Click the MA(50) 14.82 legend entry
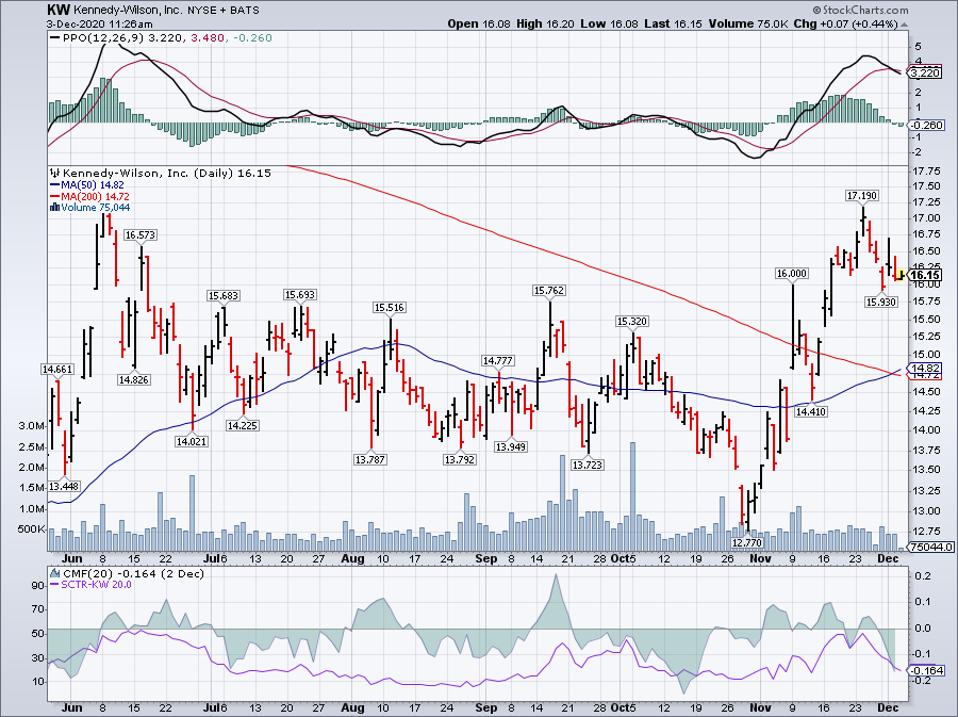 tap(87, 185)
